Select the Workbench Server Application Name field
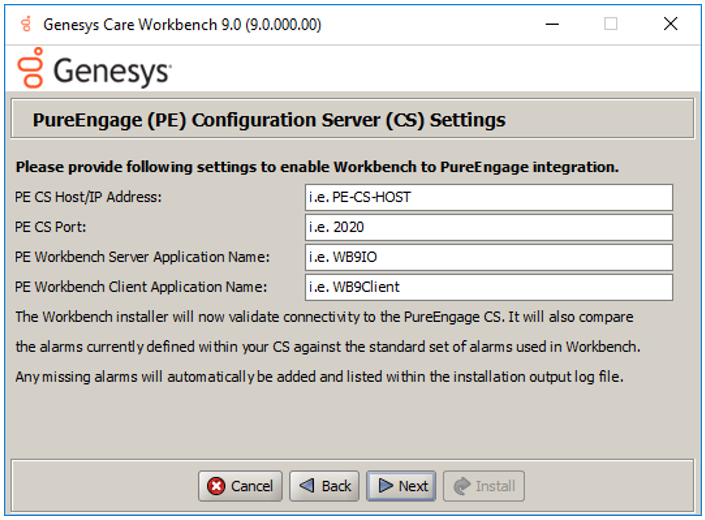705x520 pixels. coord(488,257)
